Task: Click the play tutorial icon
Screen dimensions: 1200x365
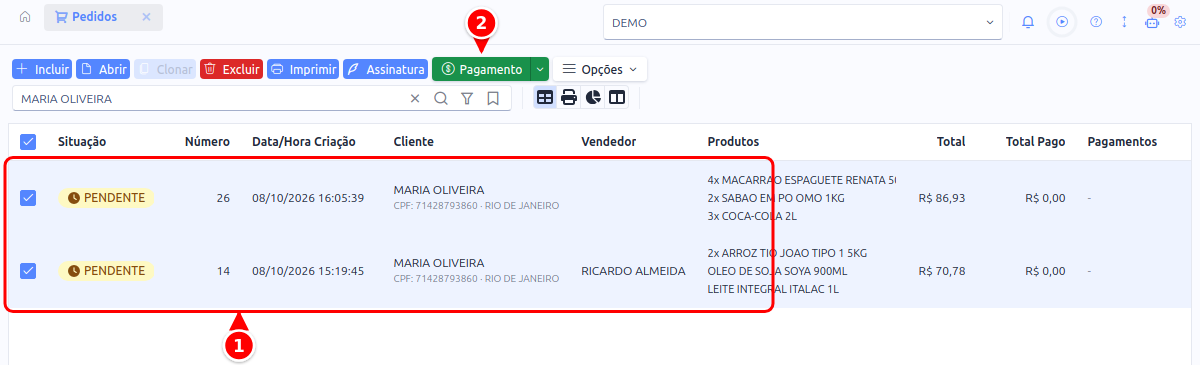Action: (1062, 22)
